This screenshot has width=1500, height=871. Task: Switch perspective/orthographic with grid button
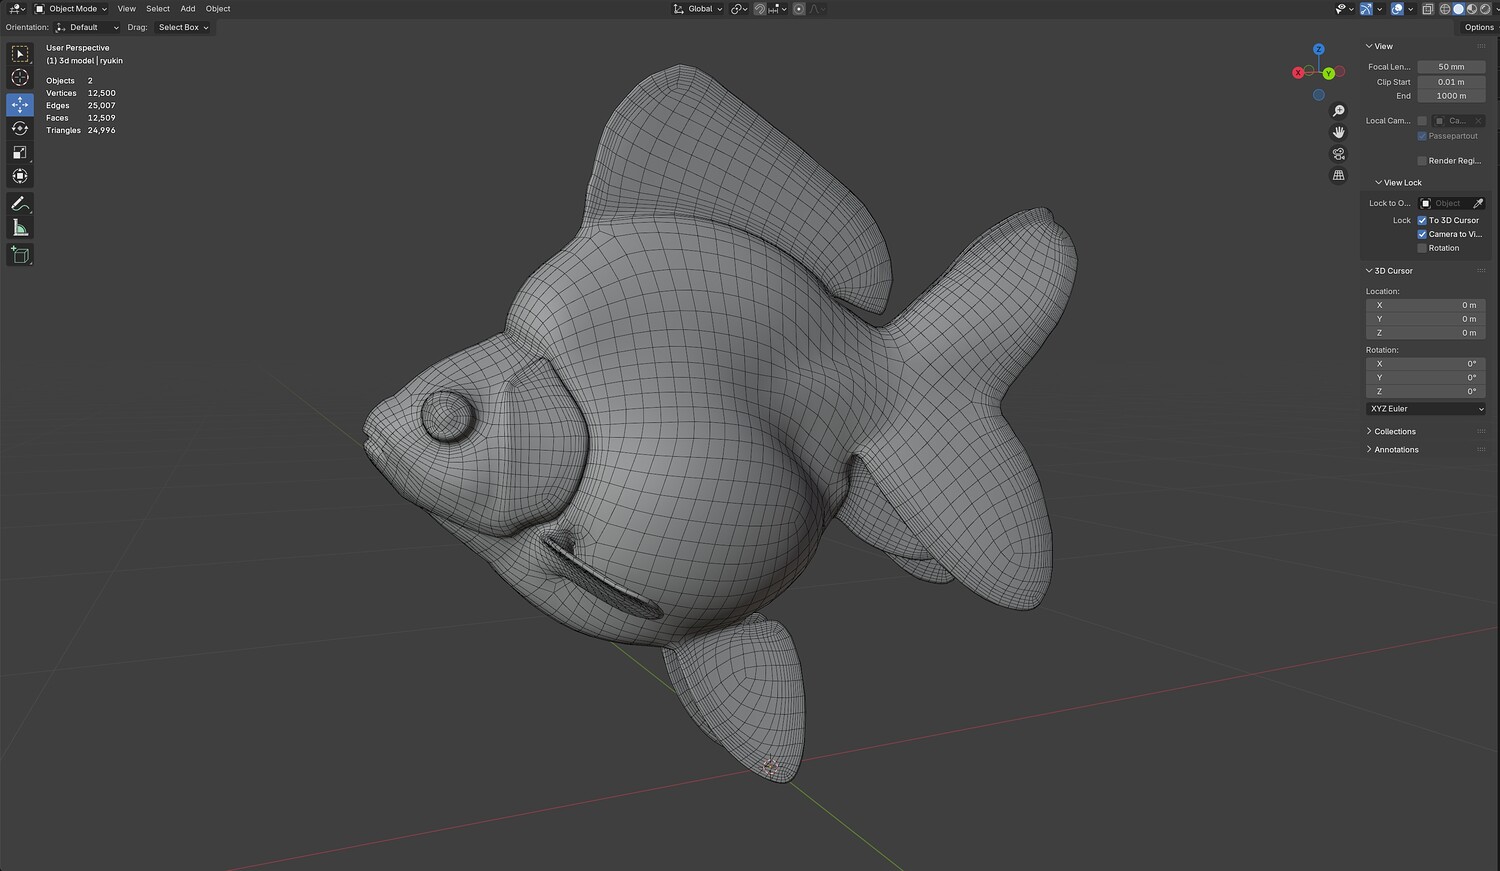click(1339, 175)
